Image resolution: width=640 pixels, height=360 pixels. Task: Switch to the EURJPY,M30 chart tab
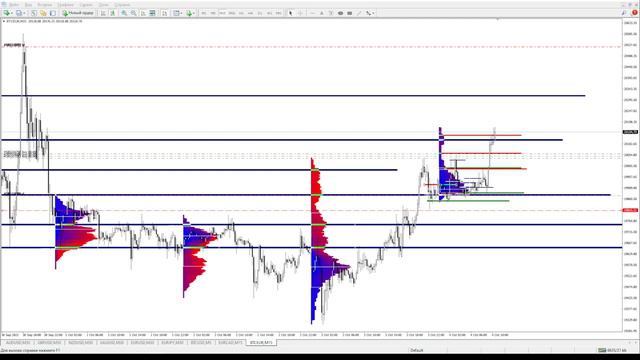(x=172, y=342)
